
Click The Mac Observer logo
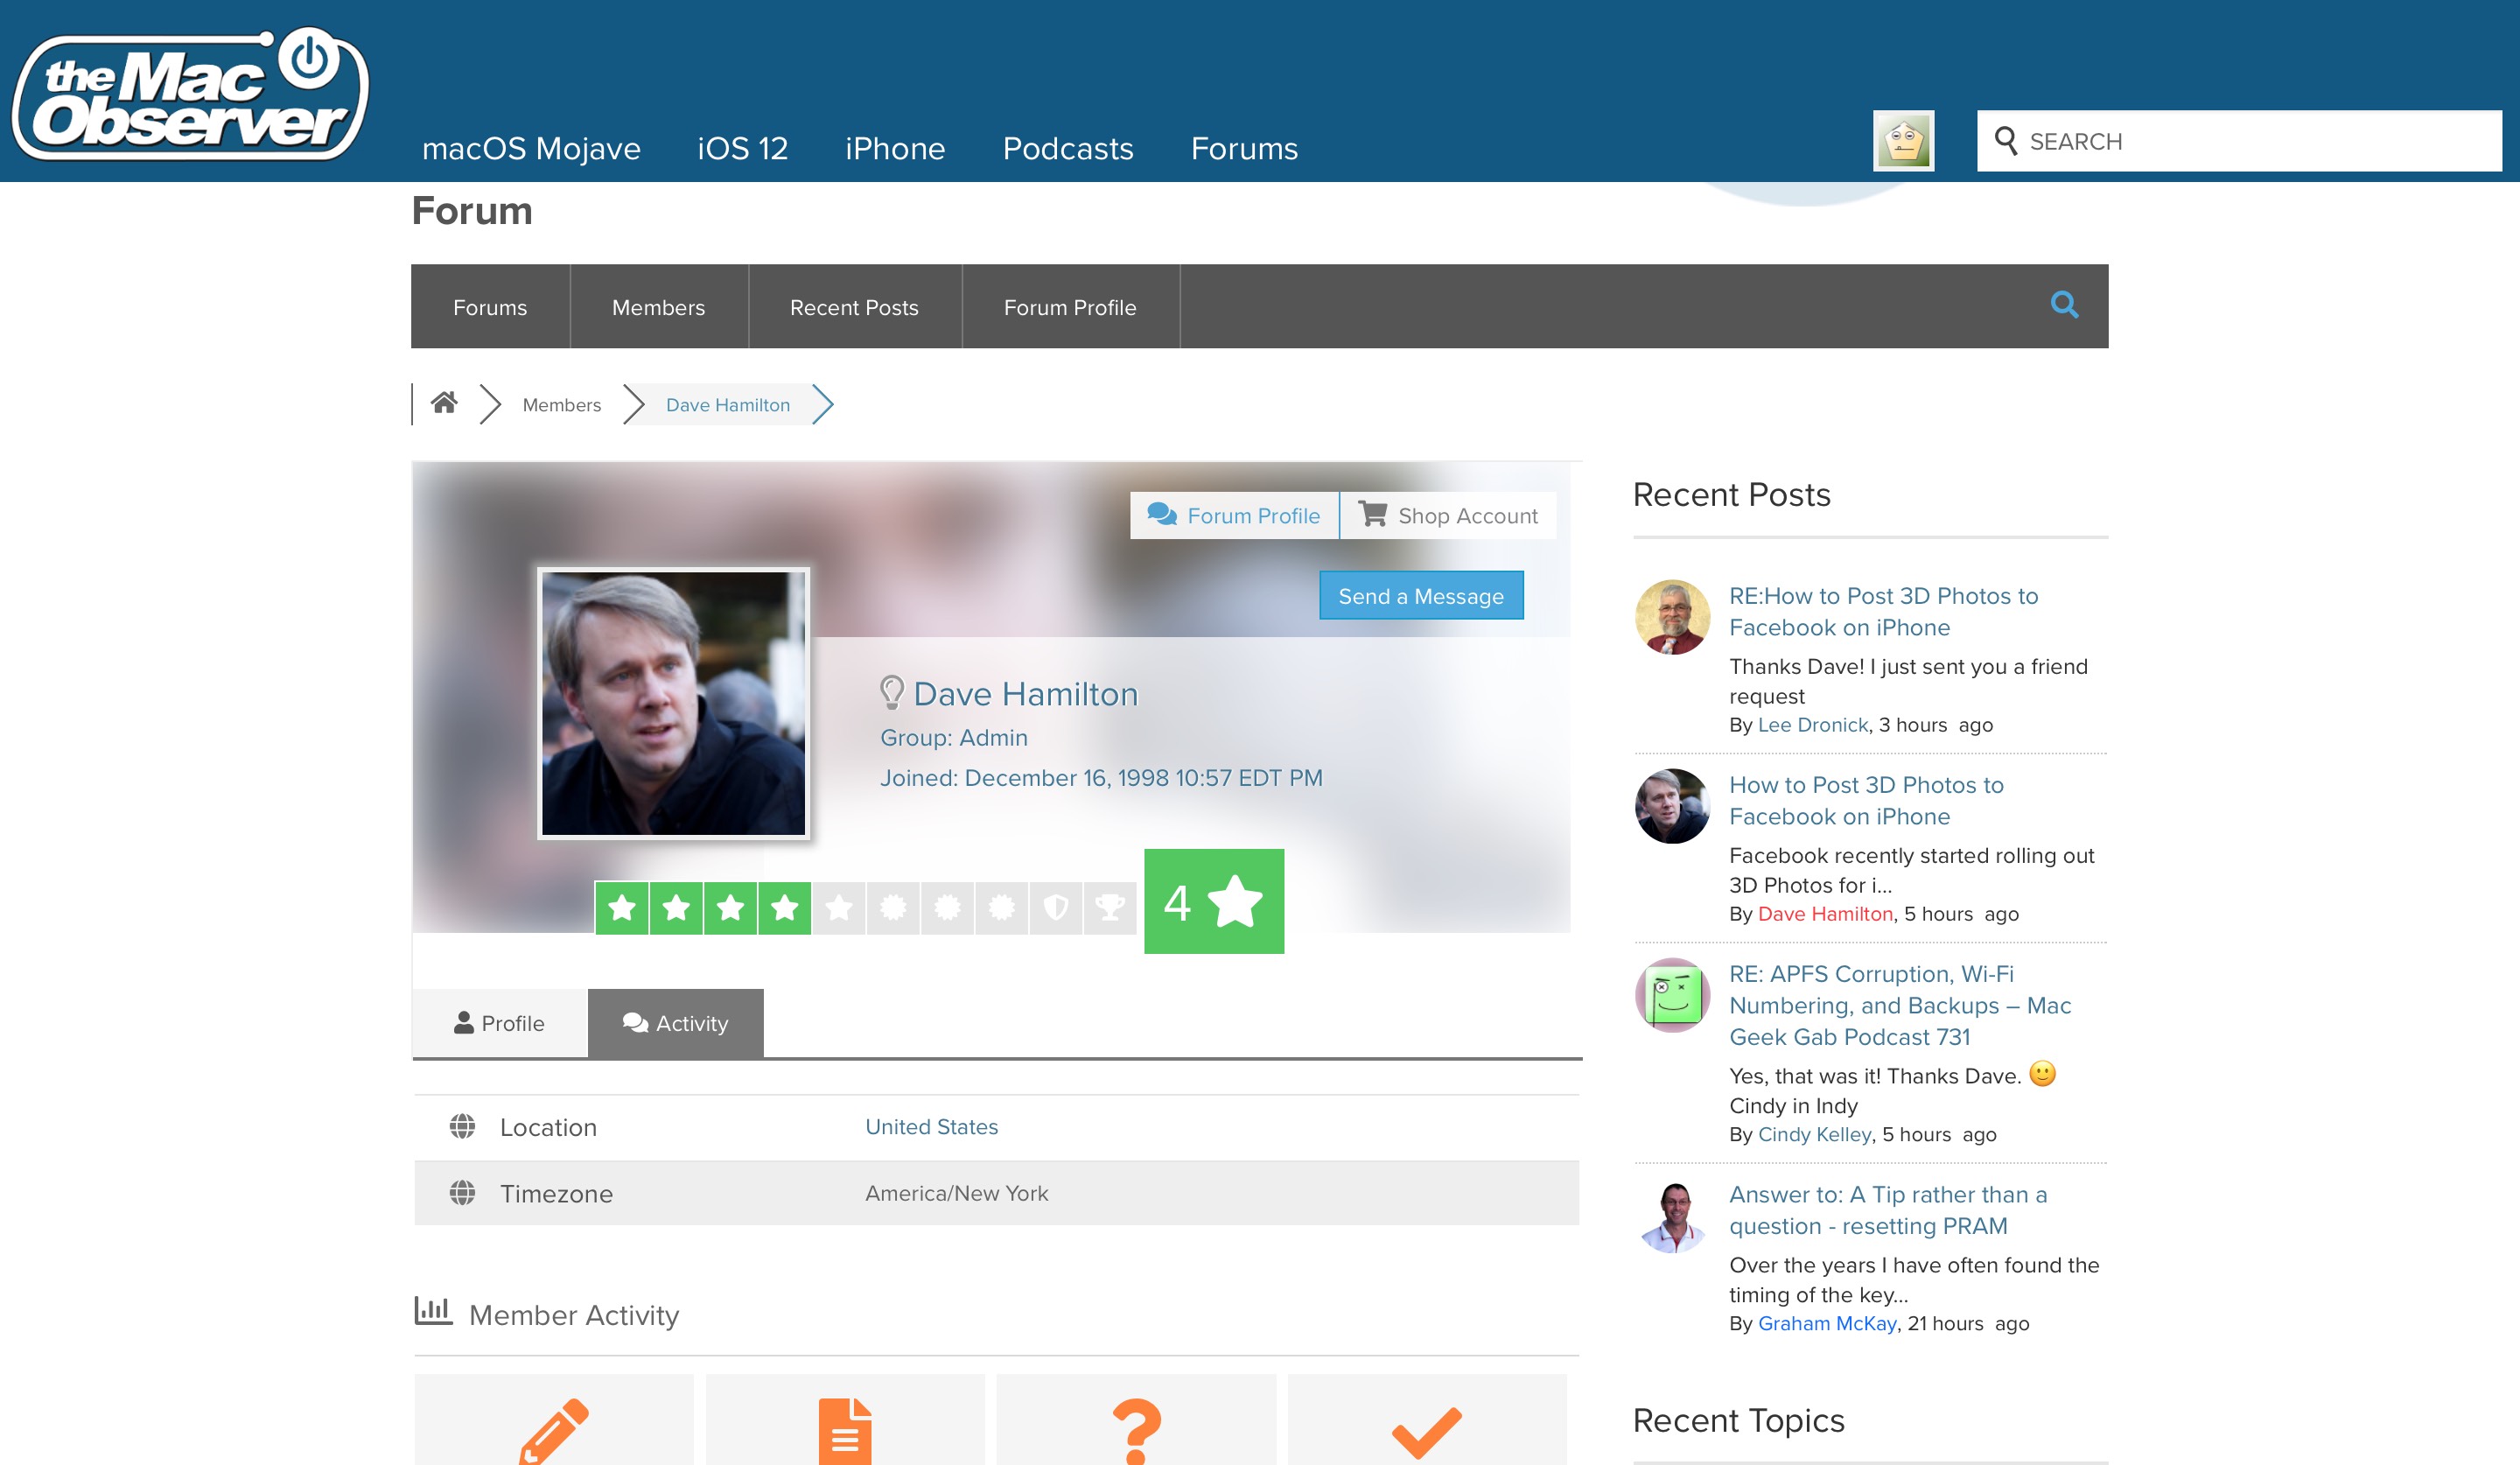pyautogui.click(x=190, y=93)
